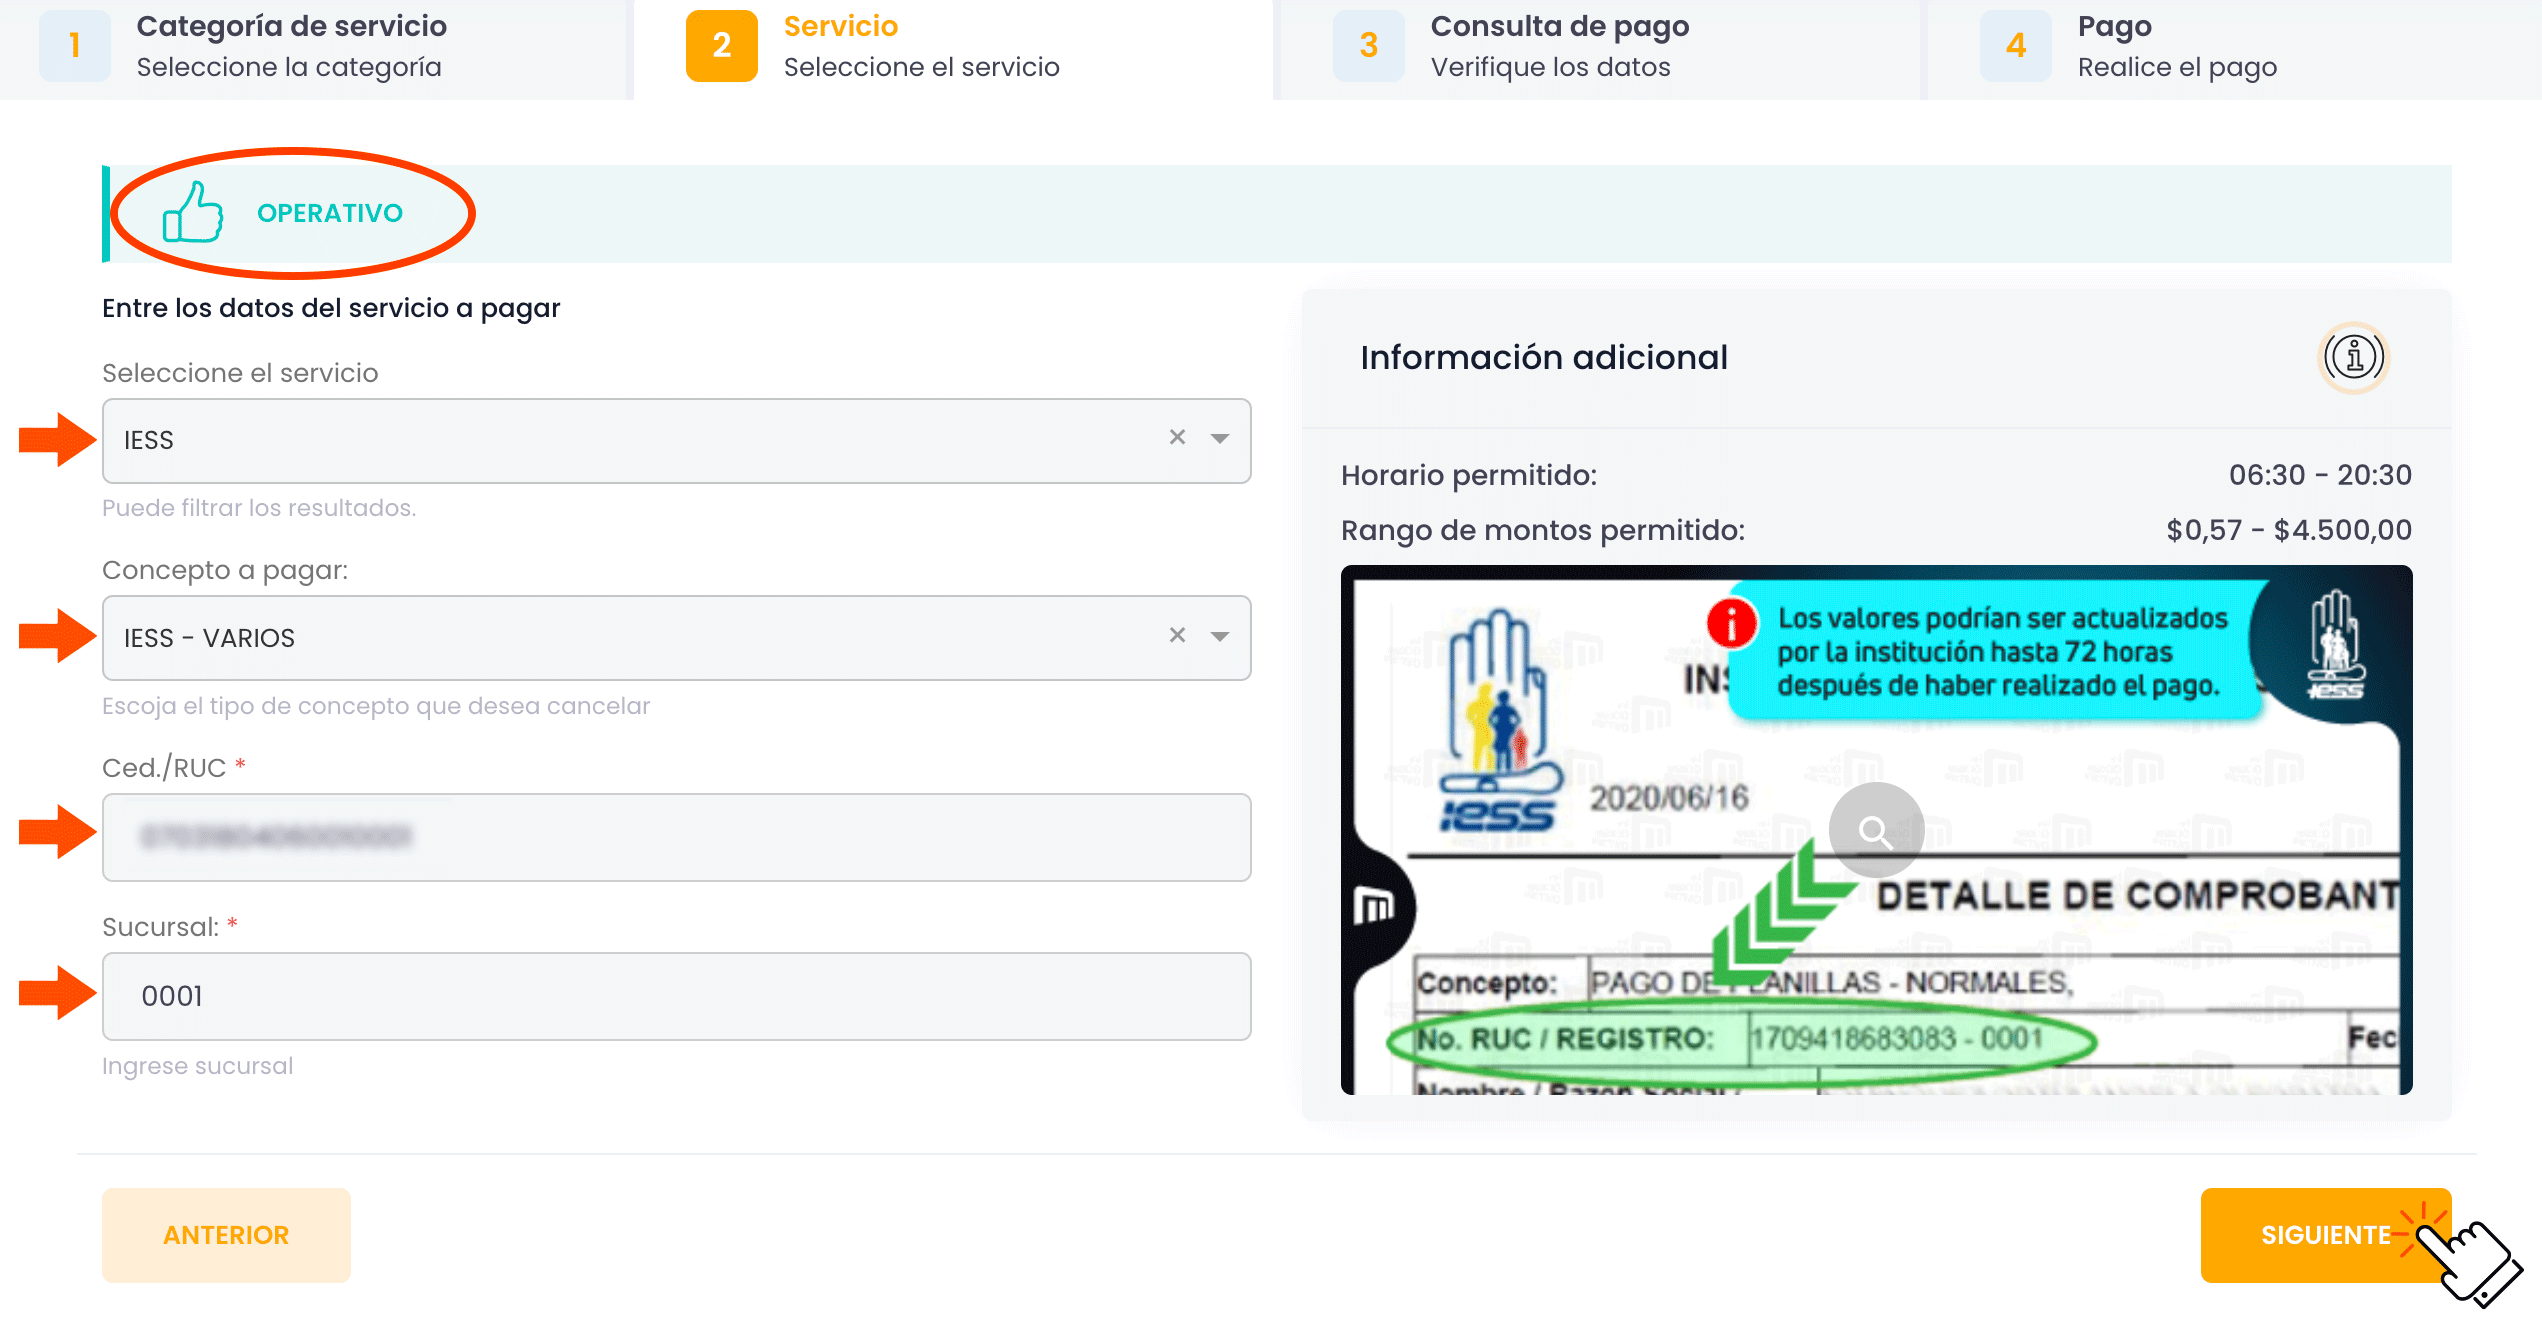Click the SIGUIENTE button
This screenshot has height=1332, width=2542.
click(2325, 1235)
